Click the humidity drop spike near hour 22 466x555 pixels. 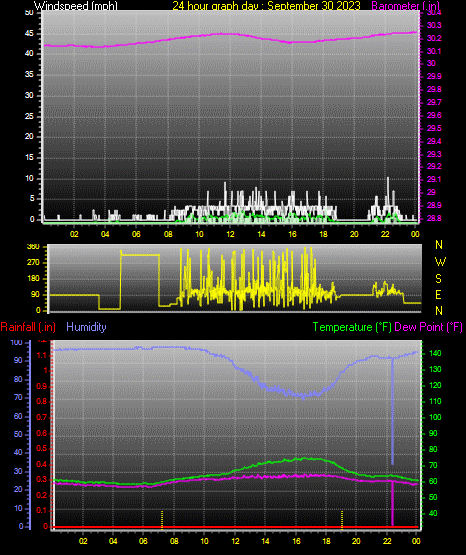pyautogui.click(x=392, y=411)
